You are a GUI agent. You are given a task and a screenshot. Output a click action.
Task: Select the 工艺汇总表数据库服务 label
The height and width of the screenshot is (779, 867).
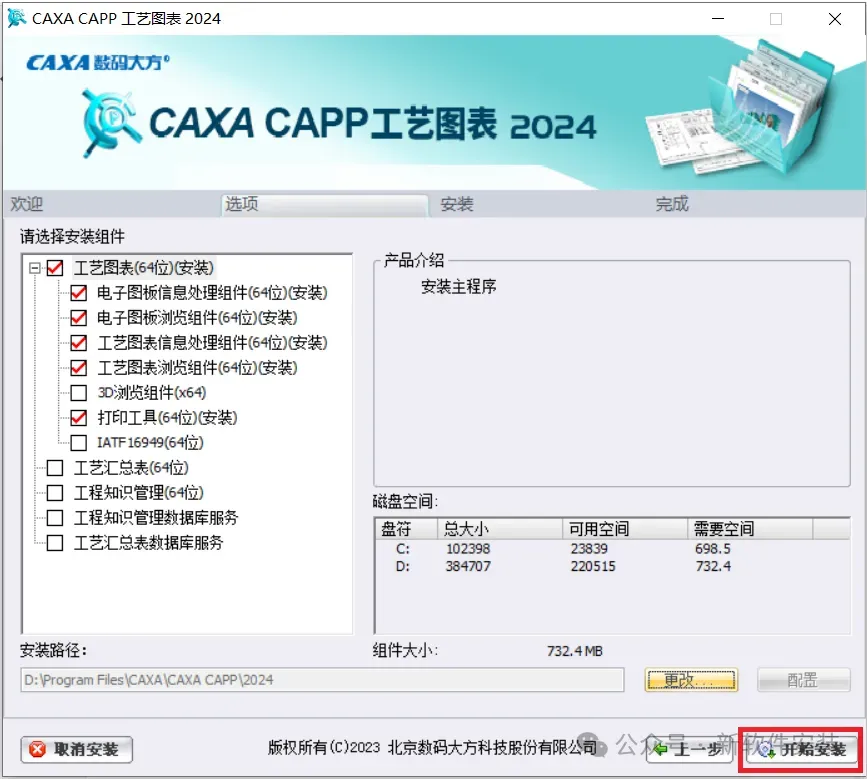[149, 542]
